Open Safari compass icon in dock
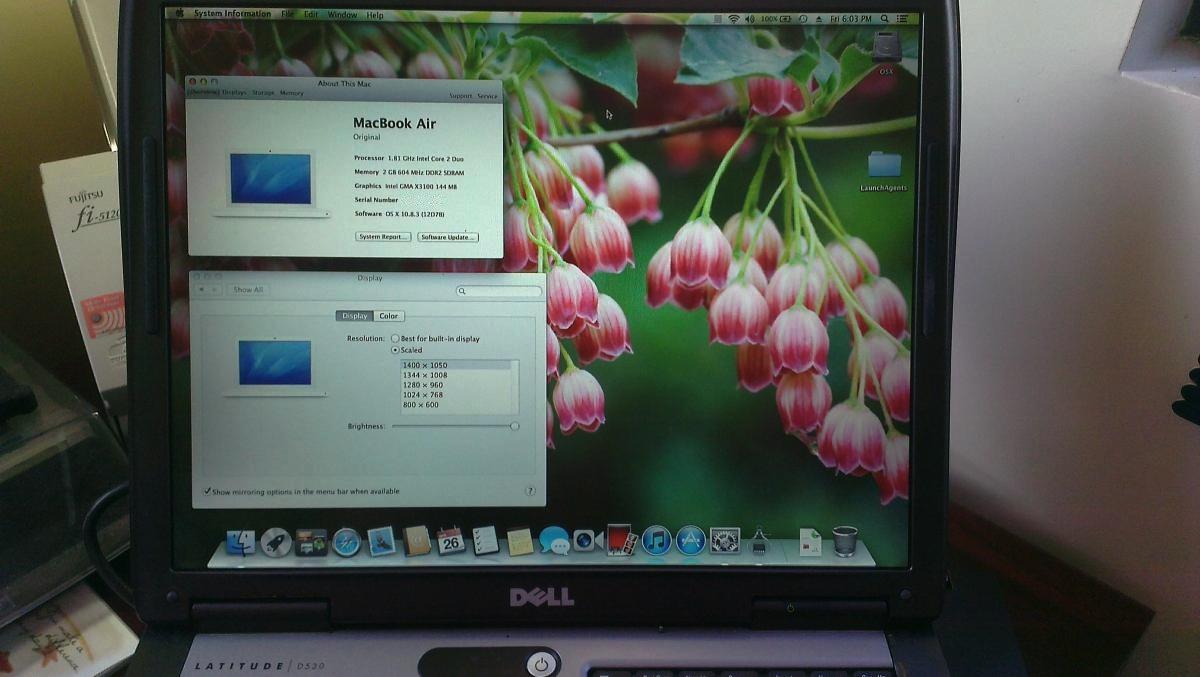Screen dimensions: 1200x677 coord(346,542)
